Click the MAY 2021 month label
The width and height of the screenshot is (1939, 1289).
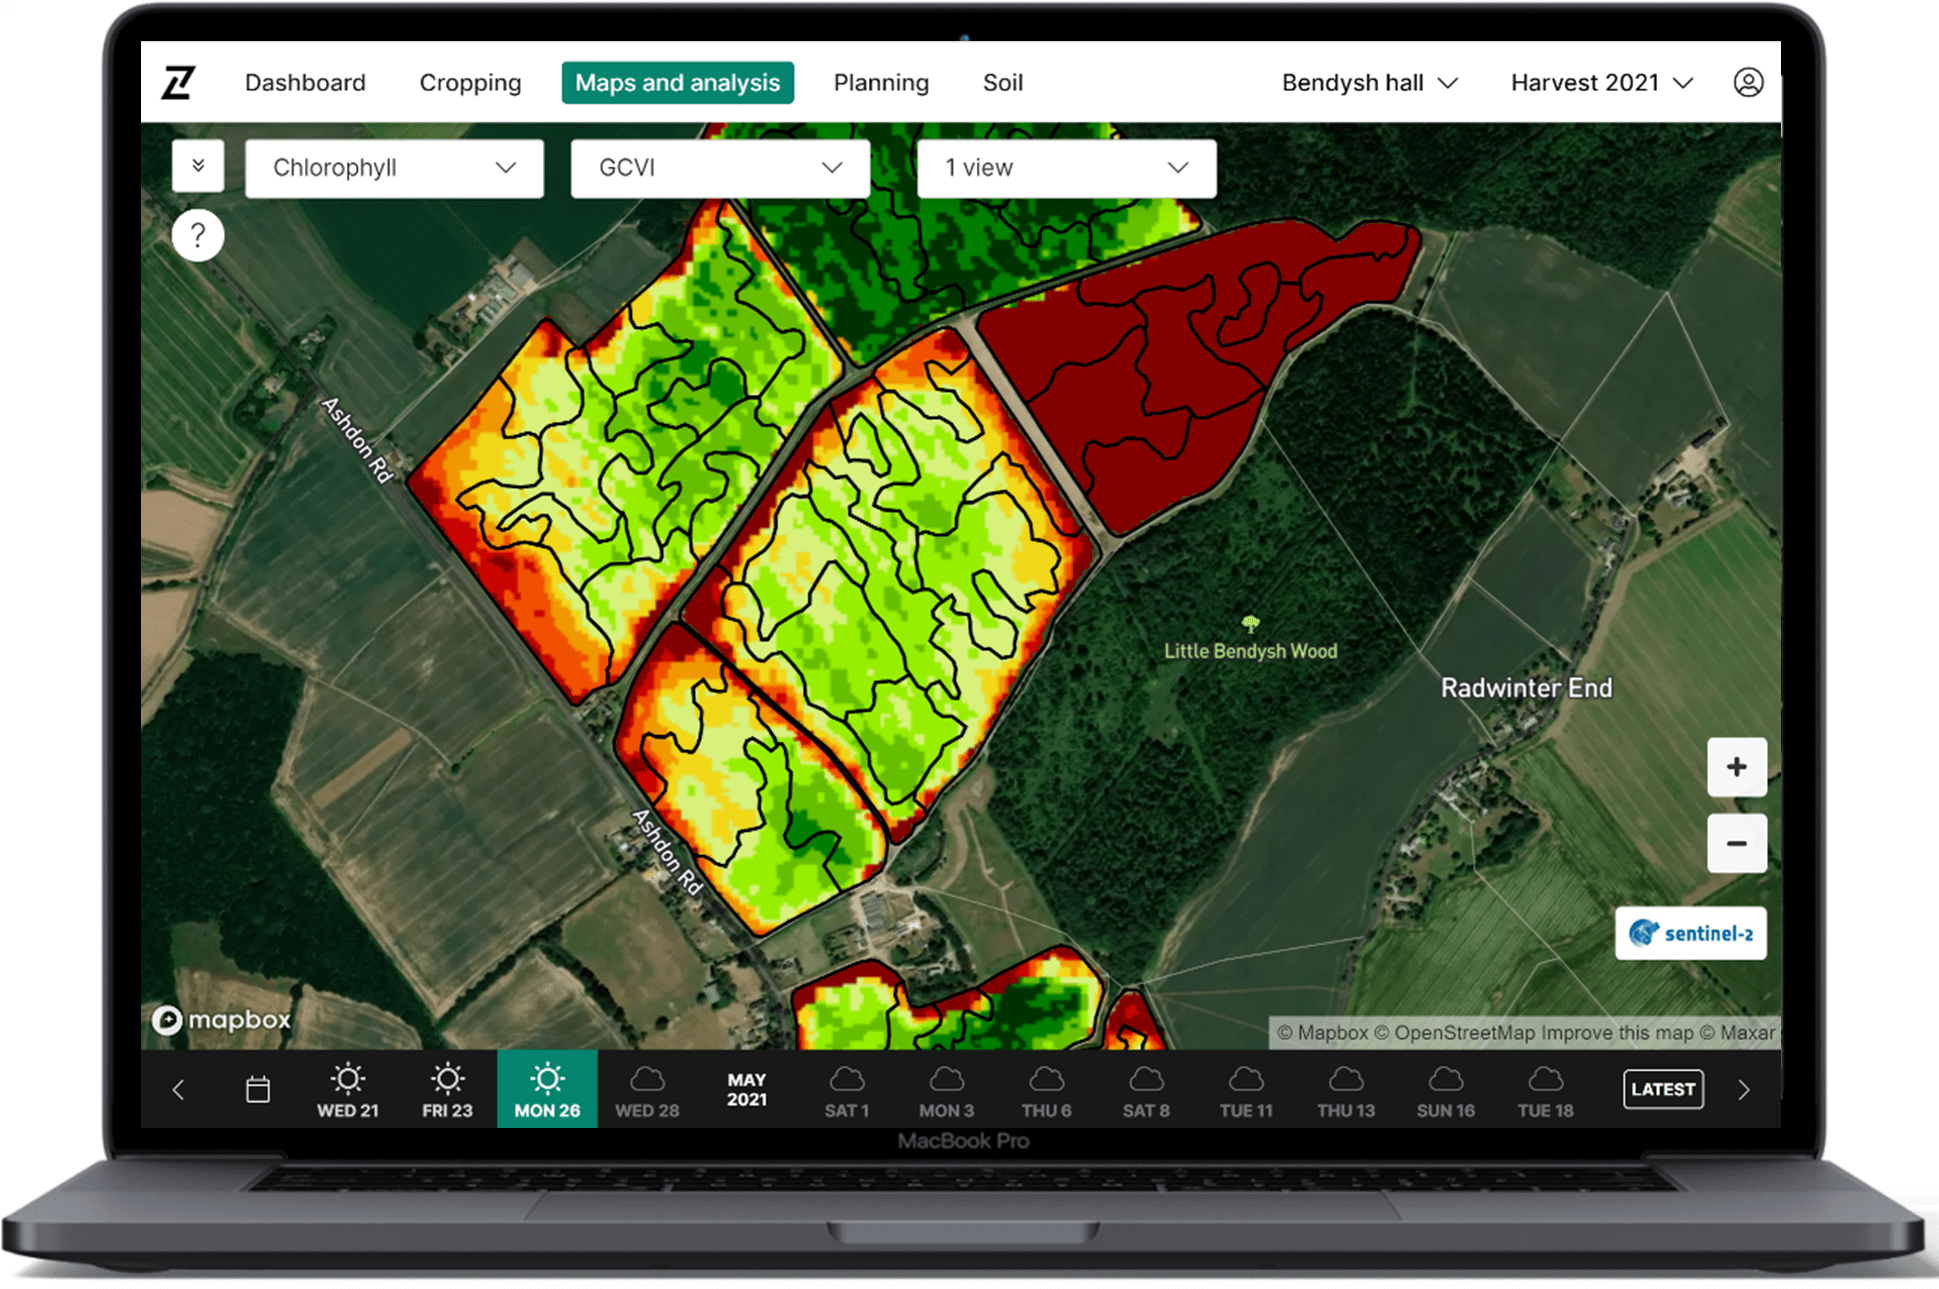pyautogui.click(x=747, y=1089)
